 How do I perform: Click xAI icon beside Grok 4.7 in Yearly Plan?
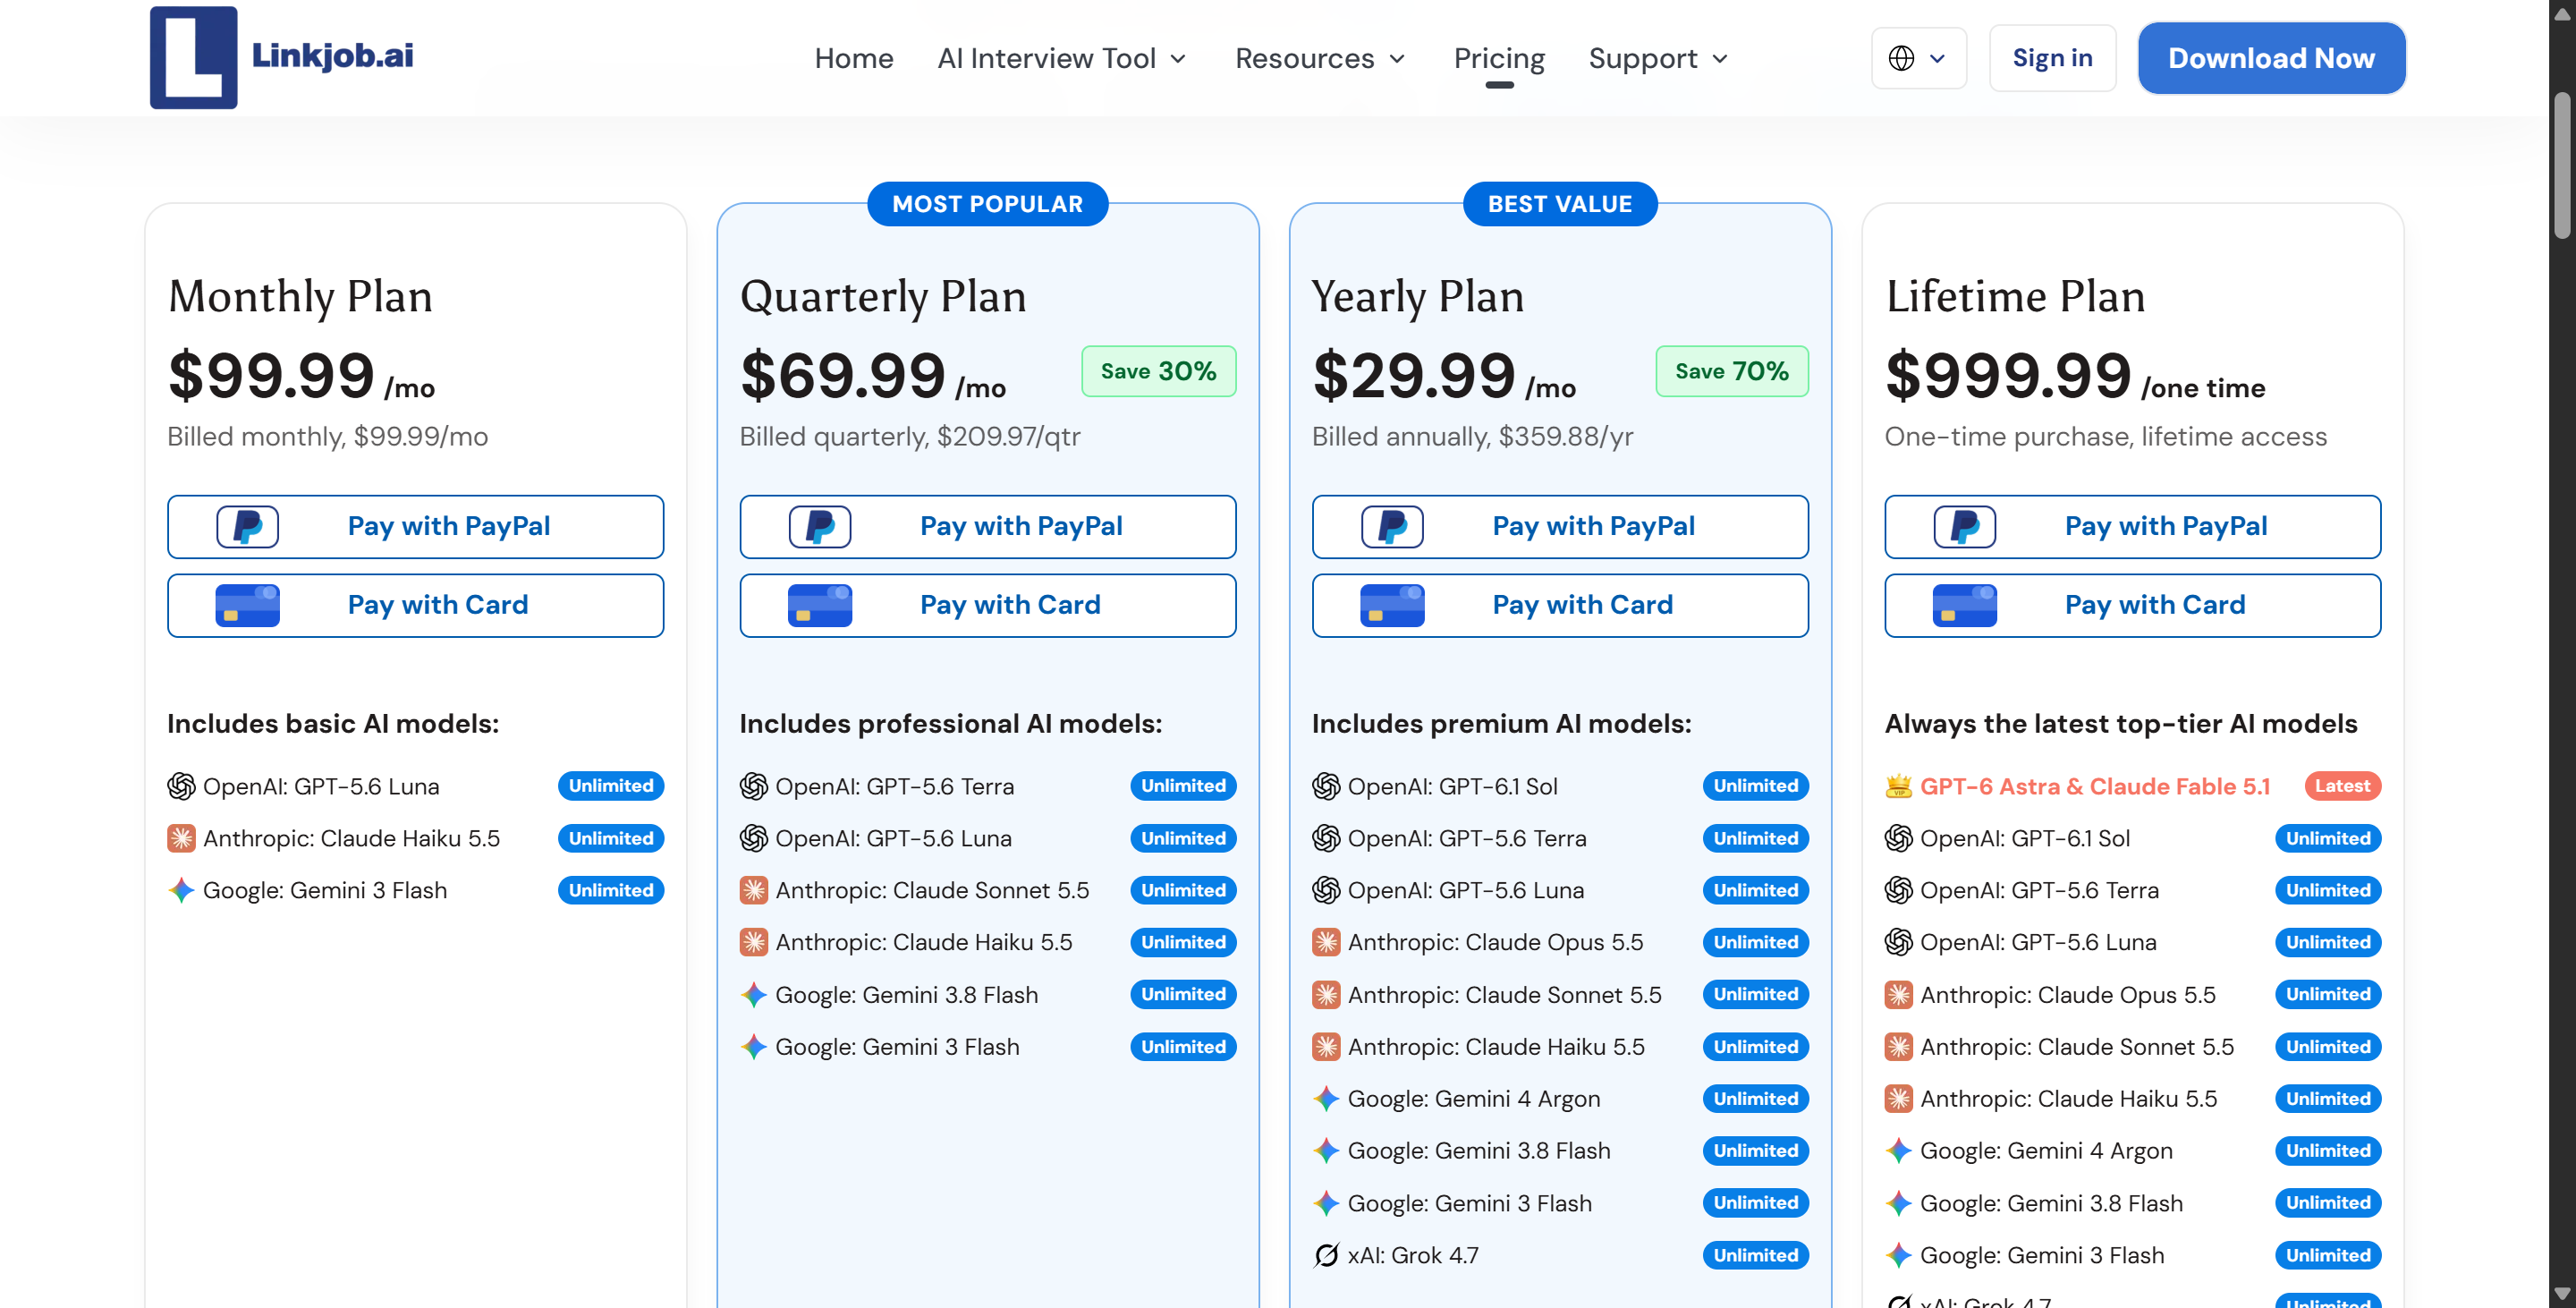[x=1326, y=1255]
